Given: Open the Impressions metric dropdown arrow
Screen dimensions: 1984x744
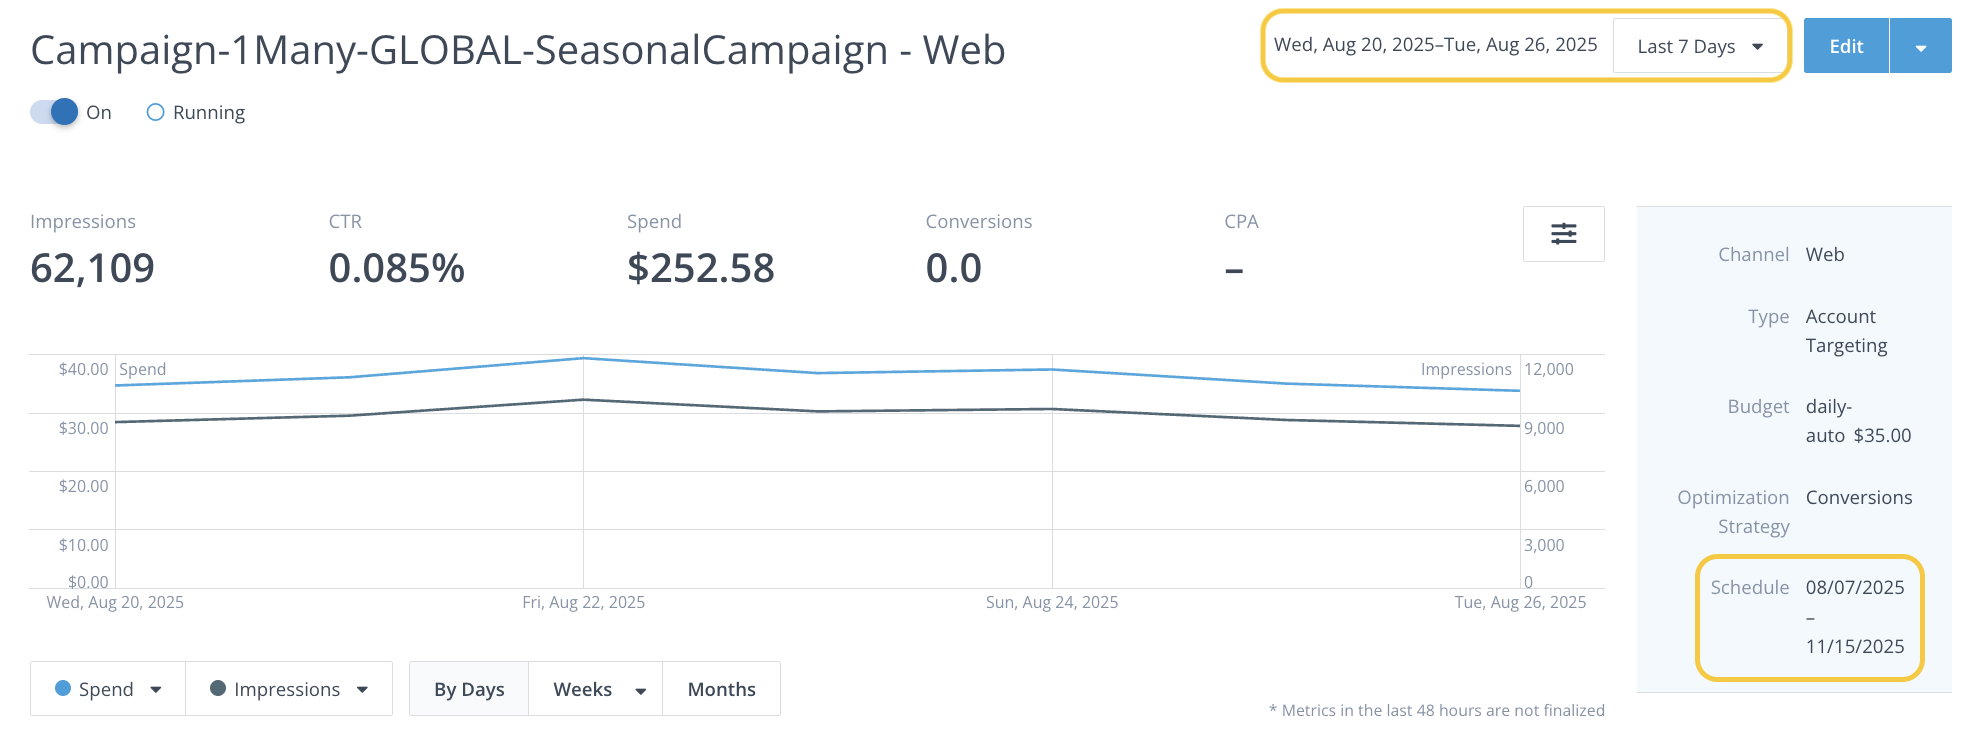Looking at the screenshot, I should tap(362, 689).
